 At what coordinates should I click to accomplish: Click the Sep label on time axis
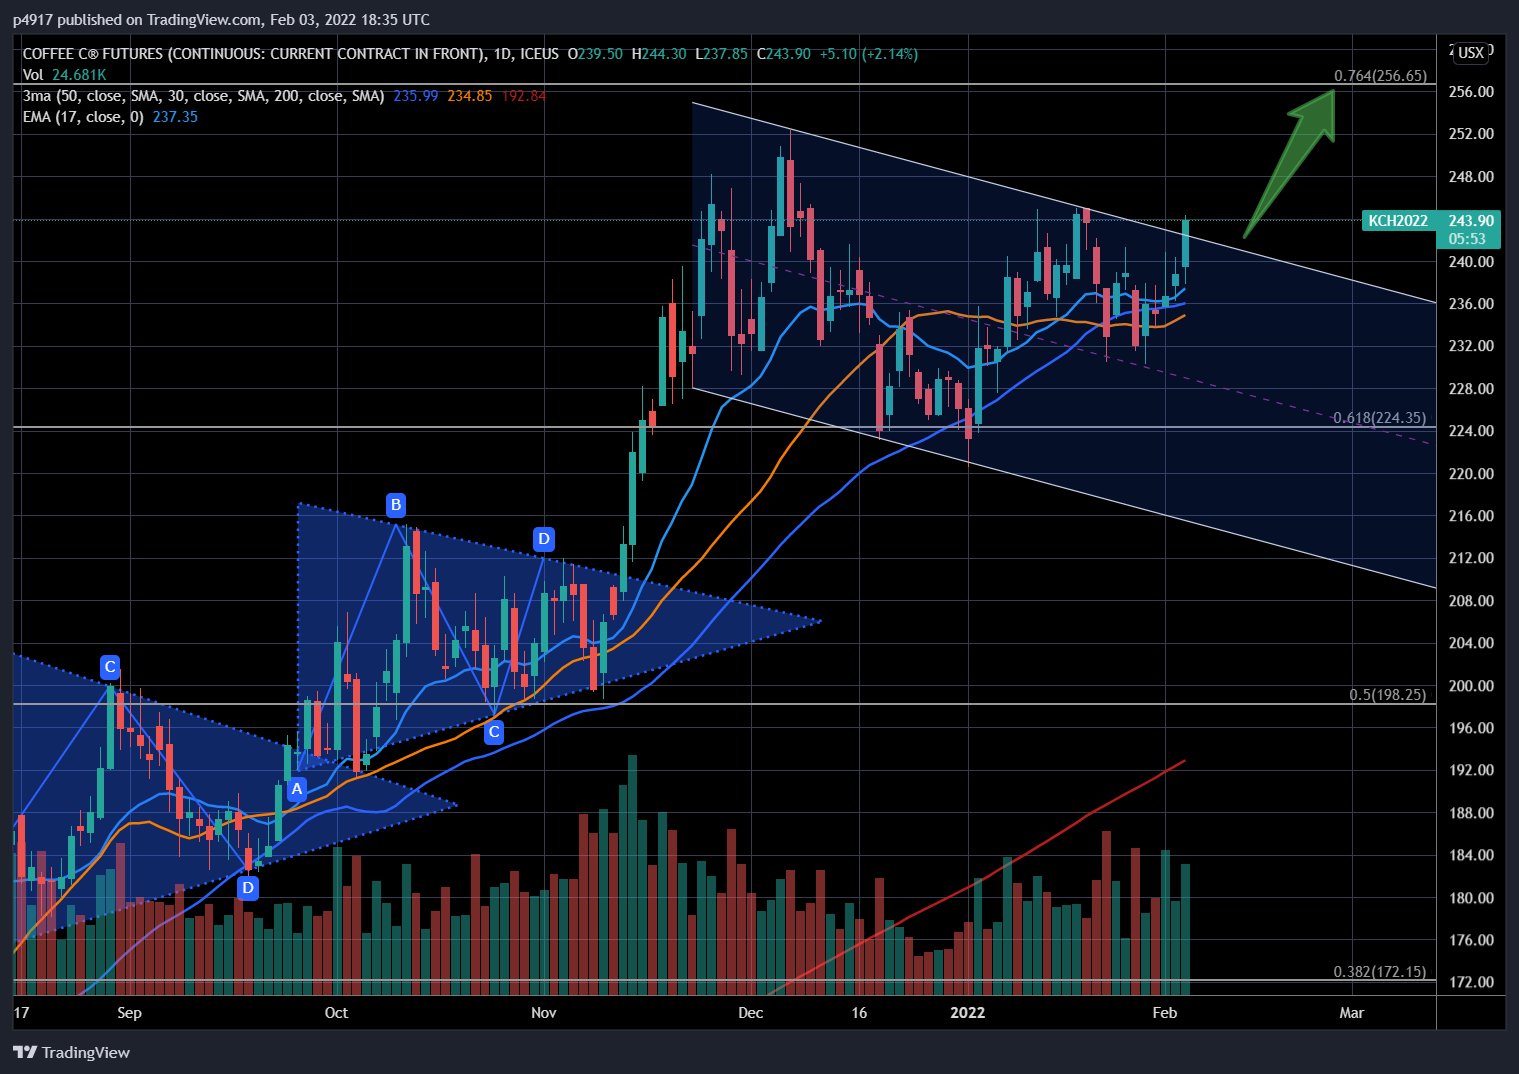tap(129, 1013)
